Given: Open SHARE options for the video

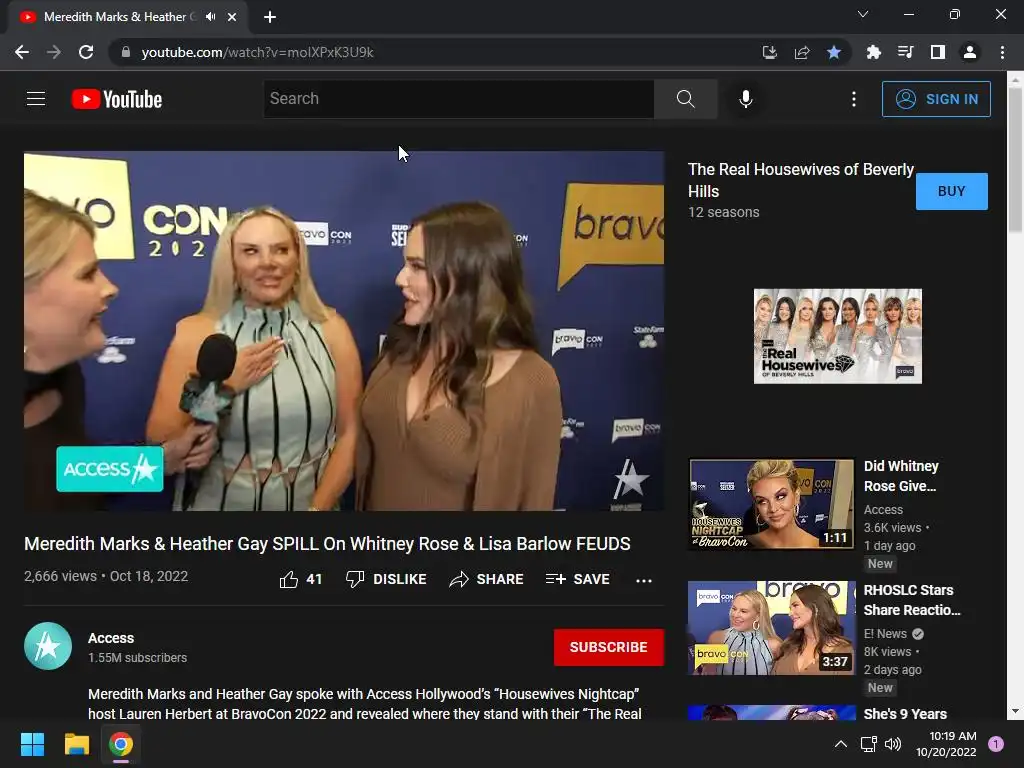Looking at the screenshot, I should (487, 579).
